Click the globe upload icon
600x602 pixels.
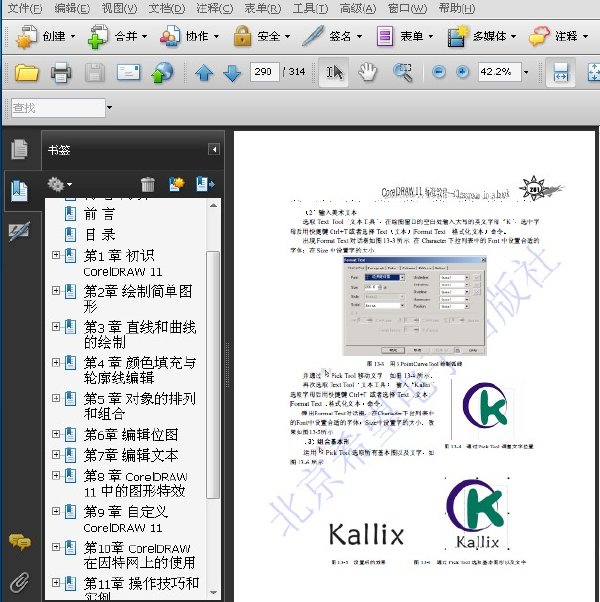coord(162,72)
